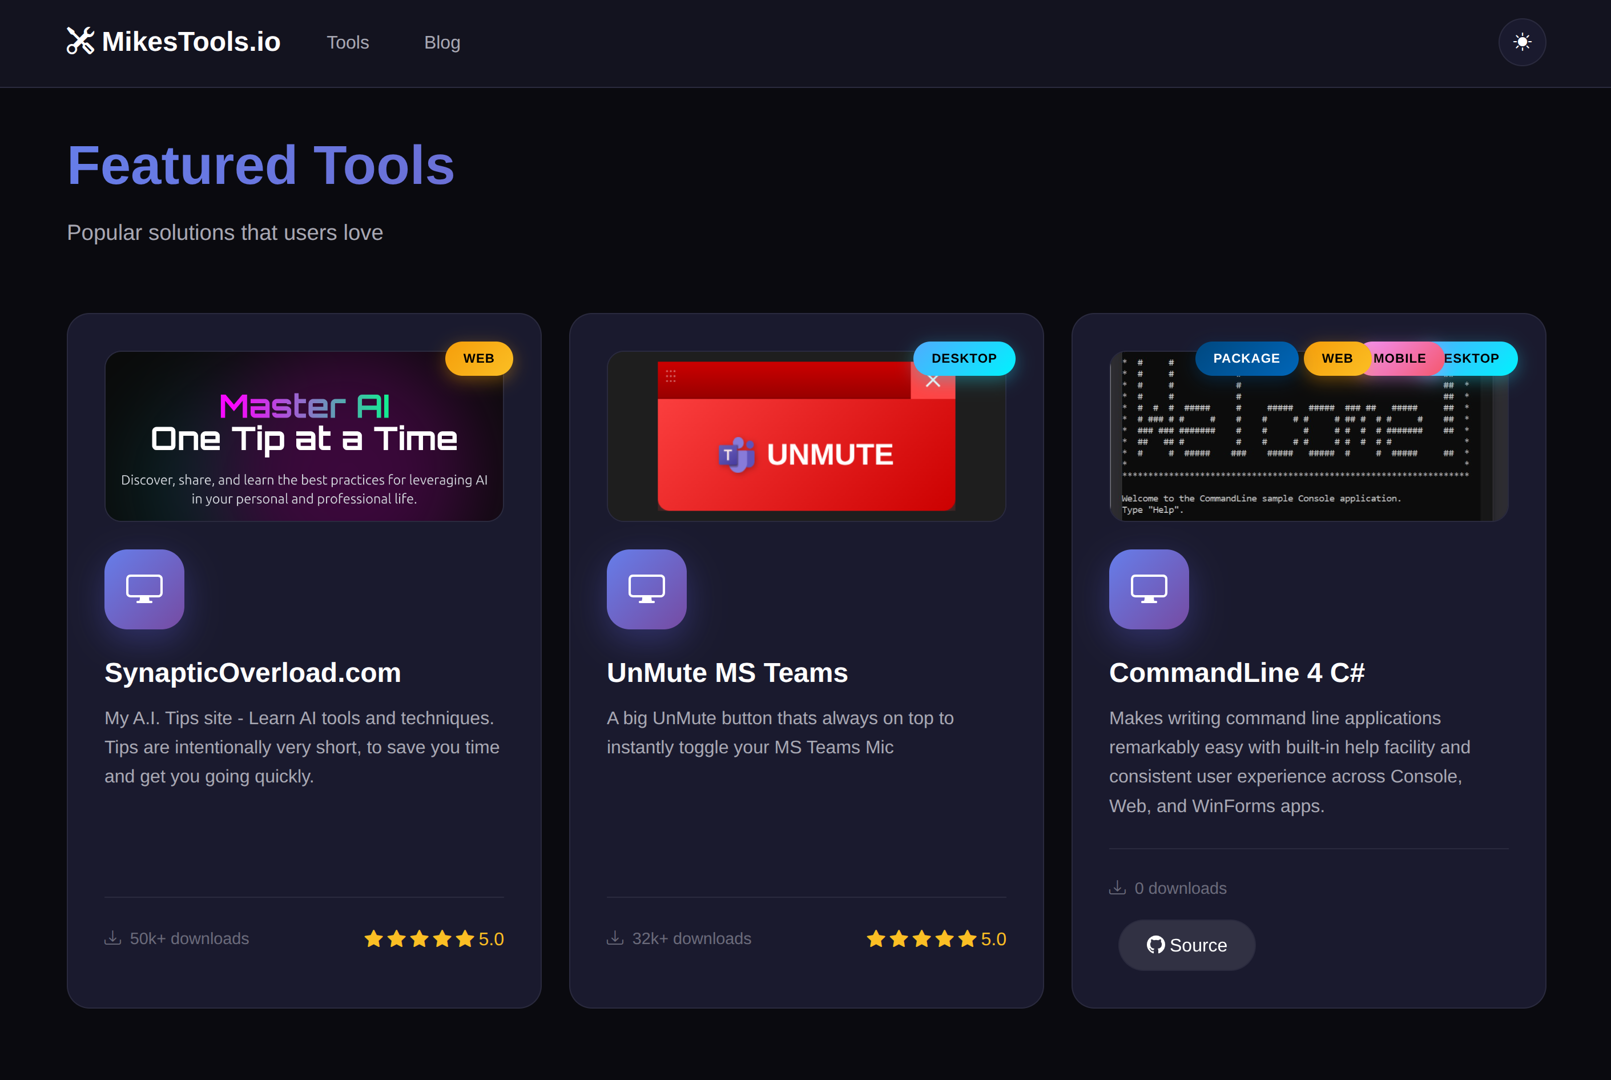Toggle the light/dark theme switch

point(1522,42)
